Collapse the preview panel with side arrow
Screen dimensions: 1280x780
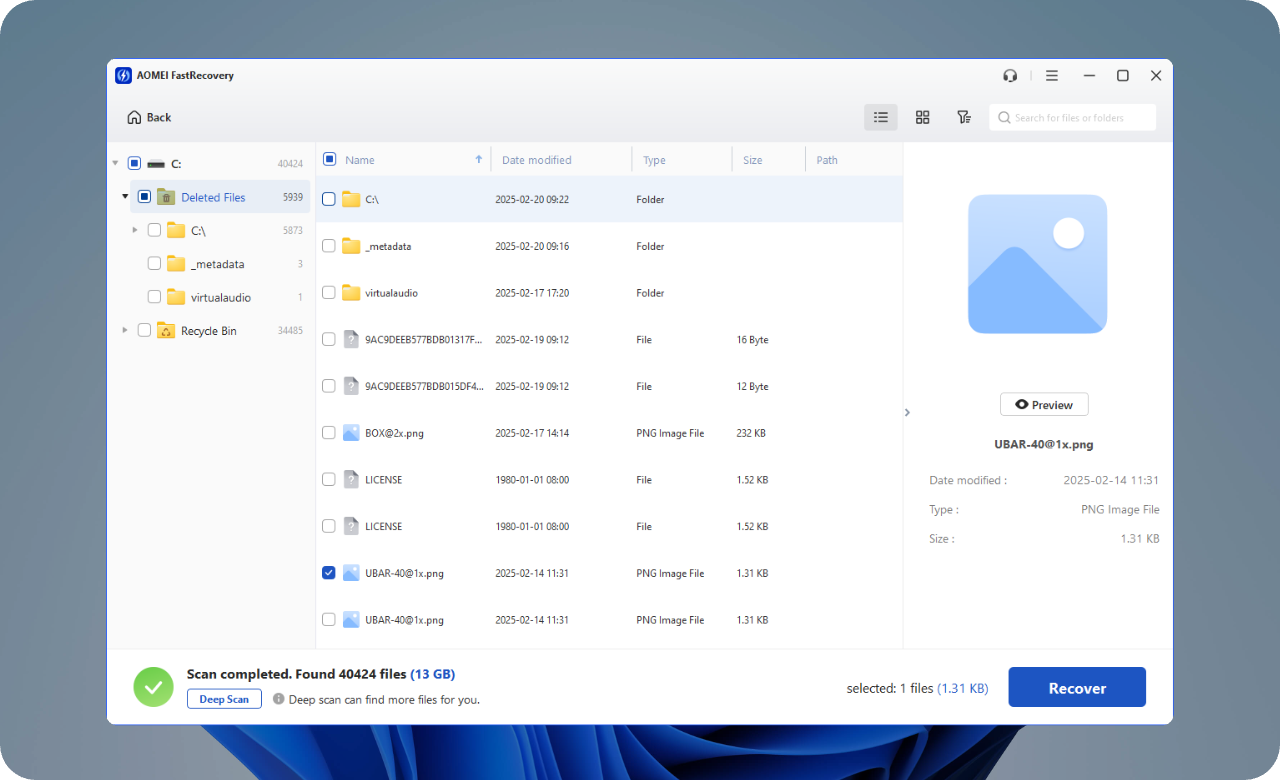click(x=907, y=412)
